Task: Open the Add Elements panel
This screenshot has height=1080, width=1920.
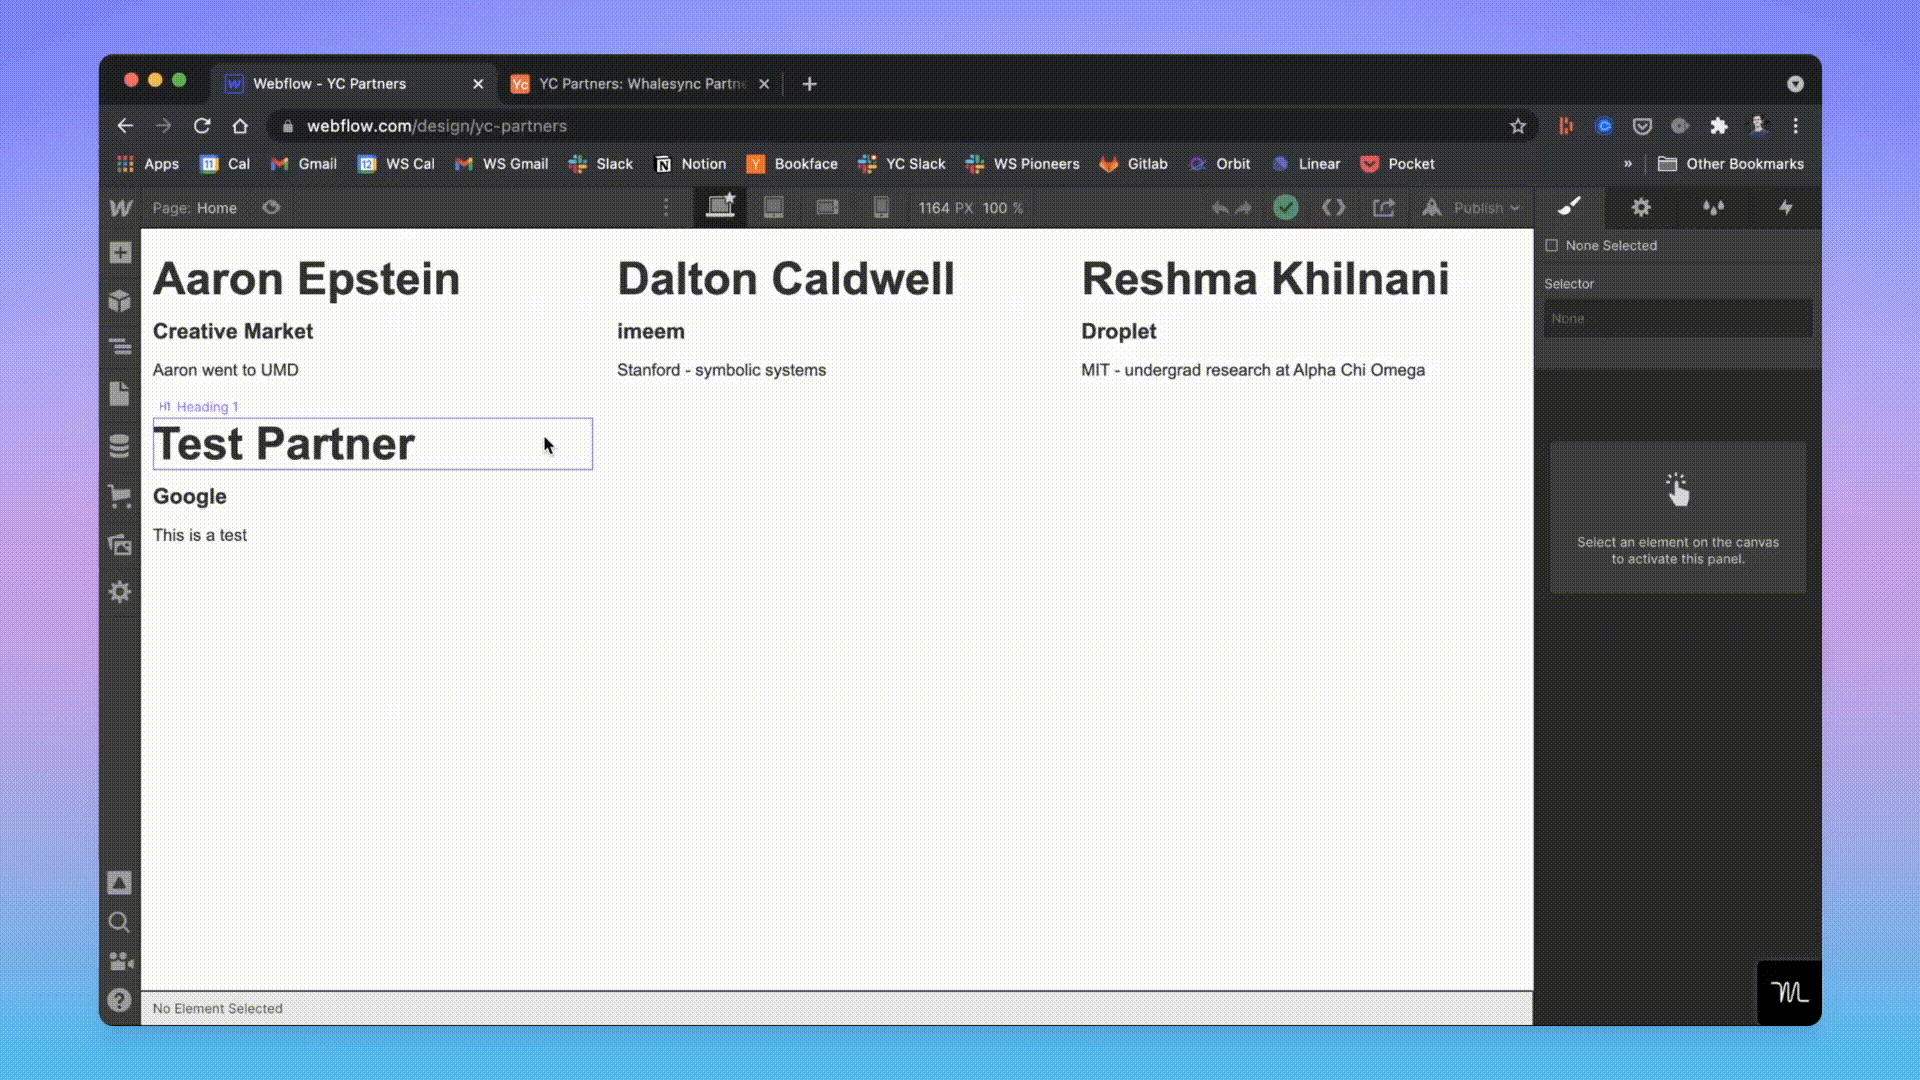Action: coord(120,253)
